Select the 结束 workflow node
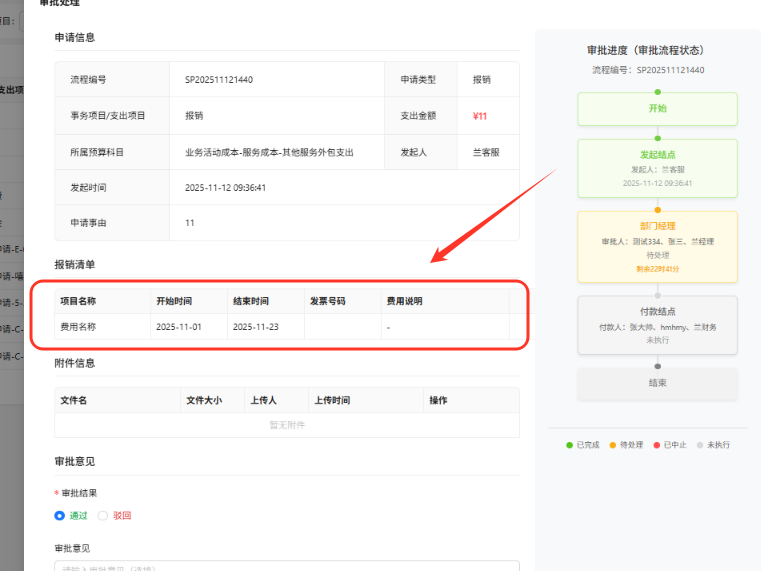Image resolution: width=767 pixels, height=571 pixels. pyautogui.click(x=657, y=382)
